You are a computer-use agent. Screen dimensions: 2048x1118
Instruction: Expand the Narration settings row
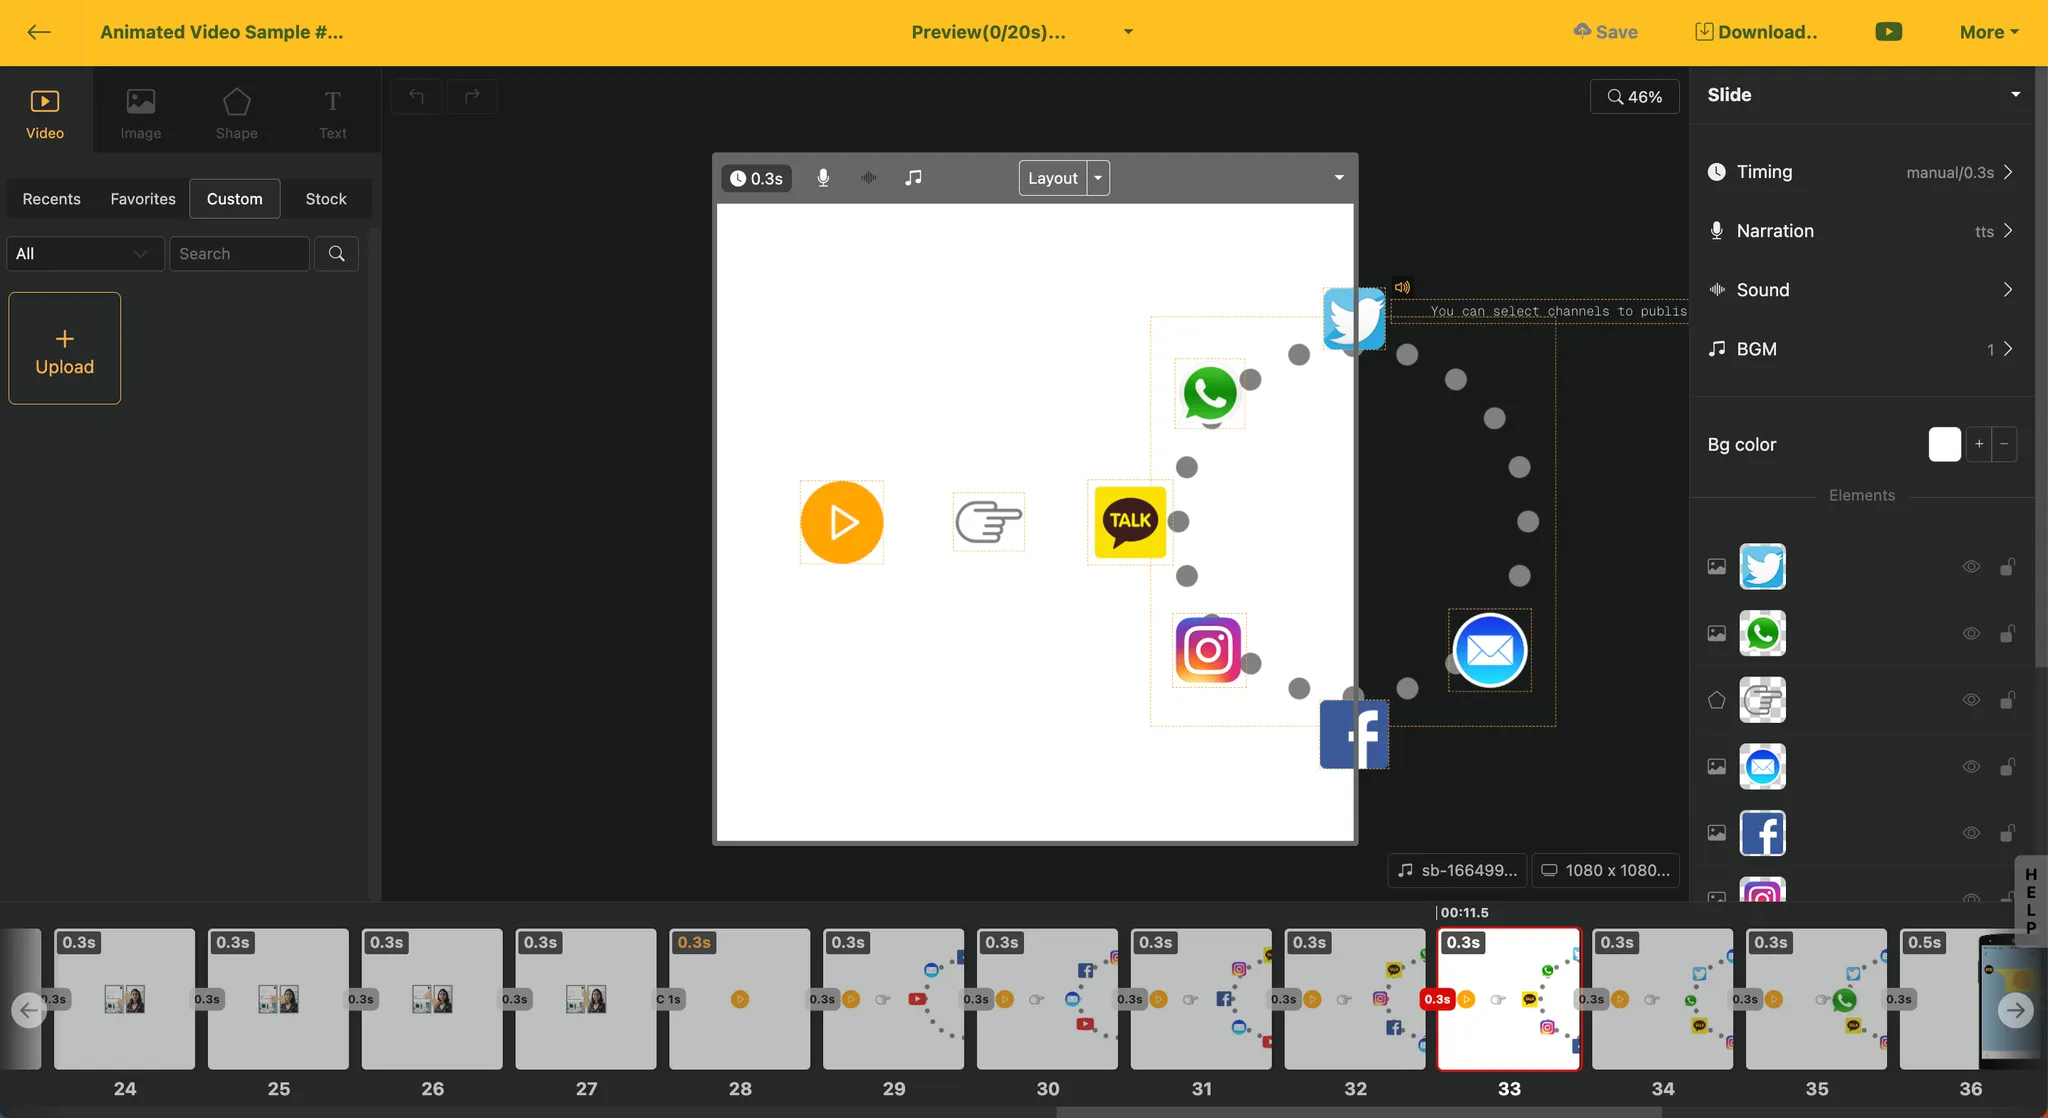tap(1861, 231)
